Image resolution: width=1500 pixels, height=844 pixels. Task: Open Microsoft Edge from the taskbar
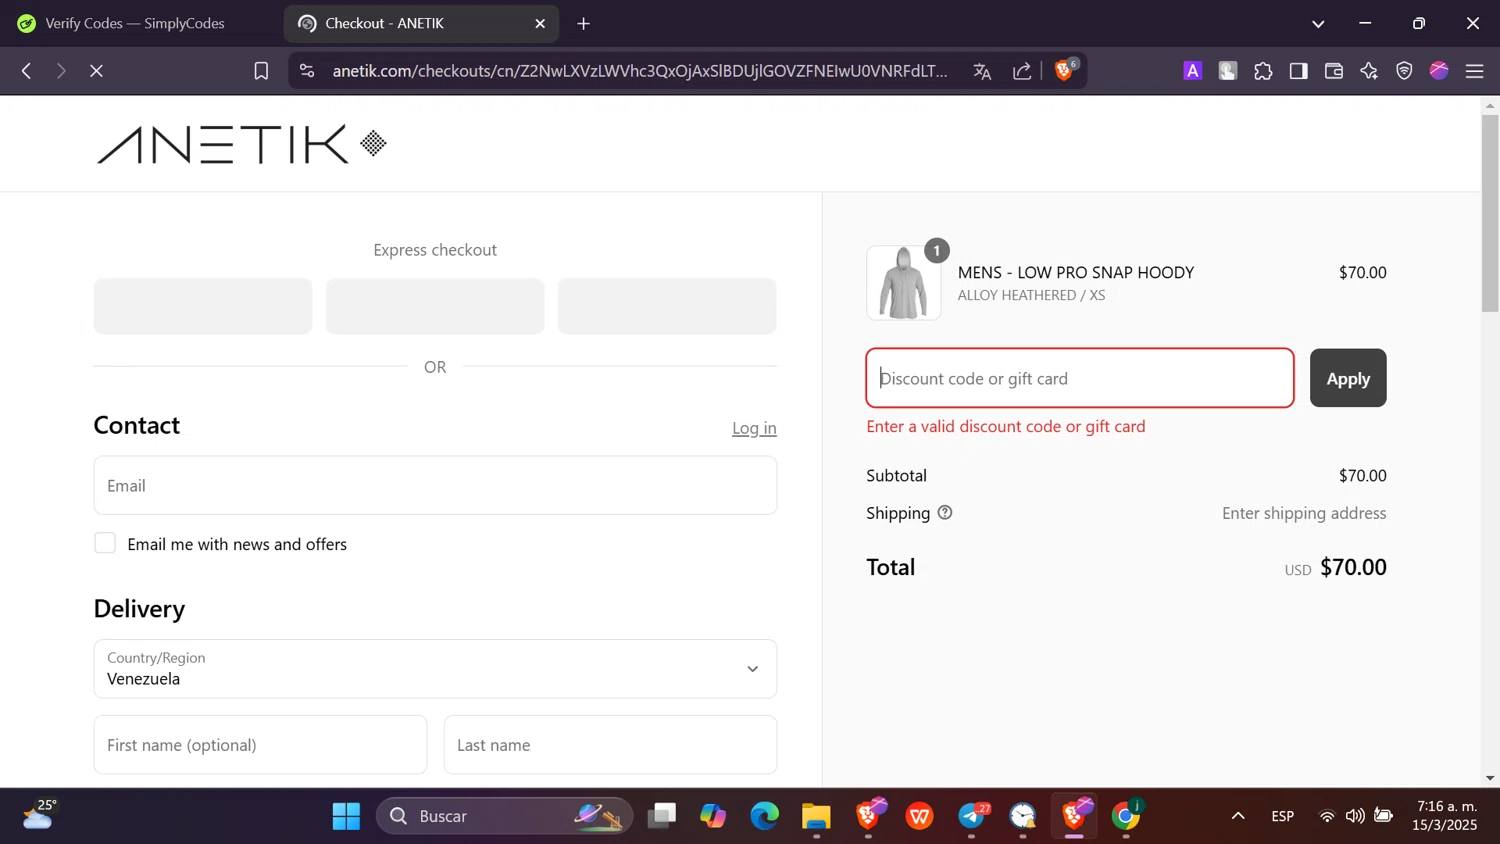[x=765, y=816]
